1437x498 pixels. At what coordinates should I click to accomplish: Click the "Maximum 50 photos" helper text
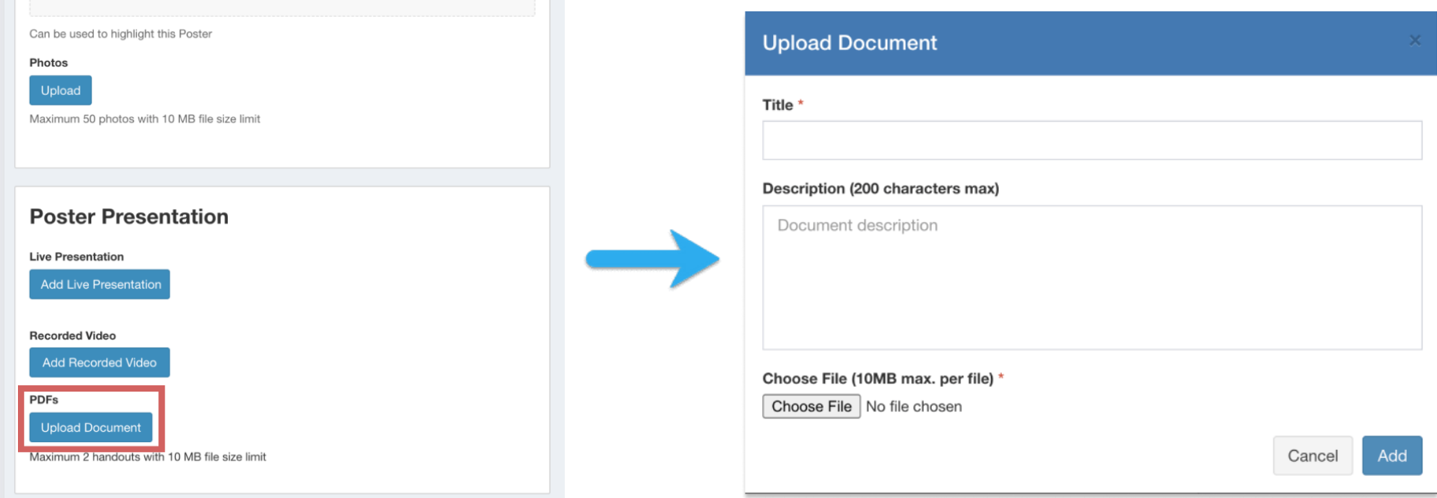pos(145,119)
